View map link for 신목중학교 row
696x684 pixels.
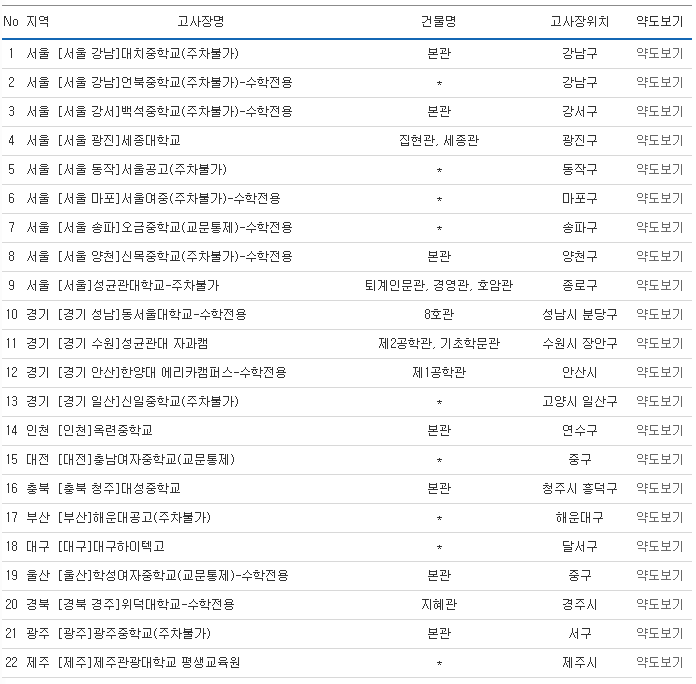[x=659, y=257]
